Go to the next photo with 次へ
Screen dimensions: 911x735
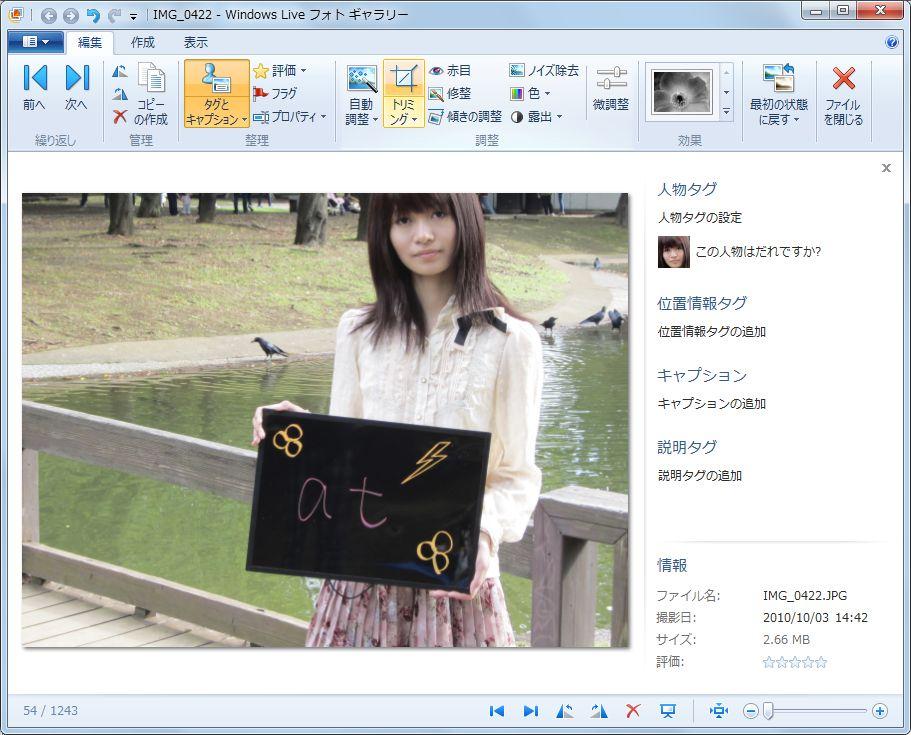coord(77,88)
